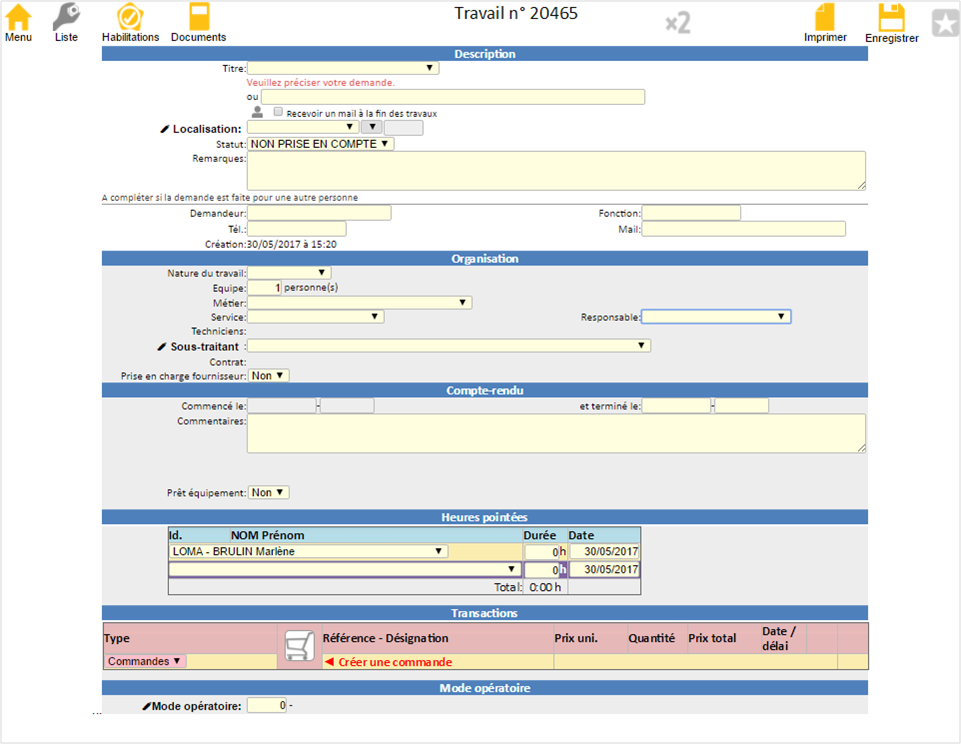Click the Fonction input field
961x744 pixels.
(x=691, y=213)
